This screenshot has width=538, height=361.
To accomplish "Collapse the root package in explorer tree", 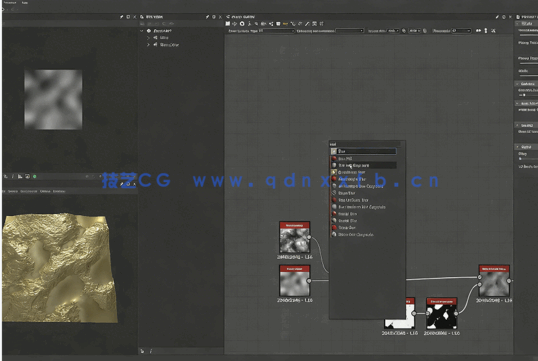I will [141, 31].
